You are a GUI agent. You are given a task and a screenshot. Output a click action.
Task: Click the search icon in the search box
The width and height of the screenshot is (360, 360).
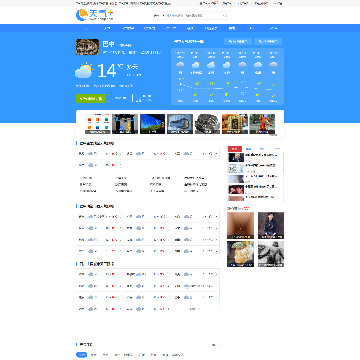[225, 15]
